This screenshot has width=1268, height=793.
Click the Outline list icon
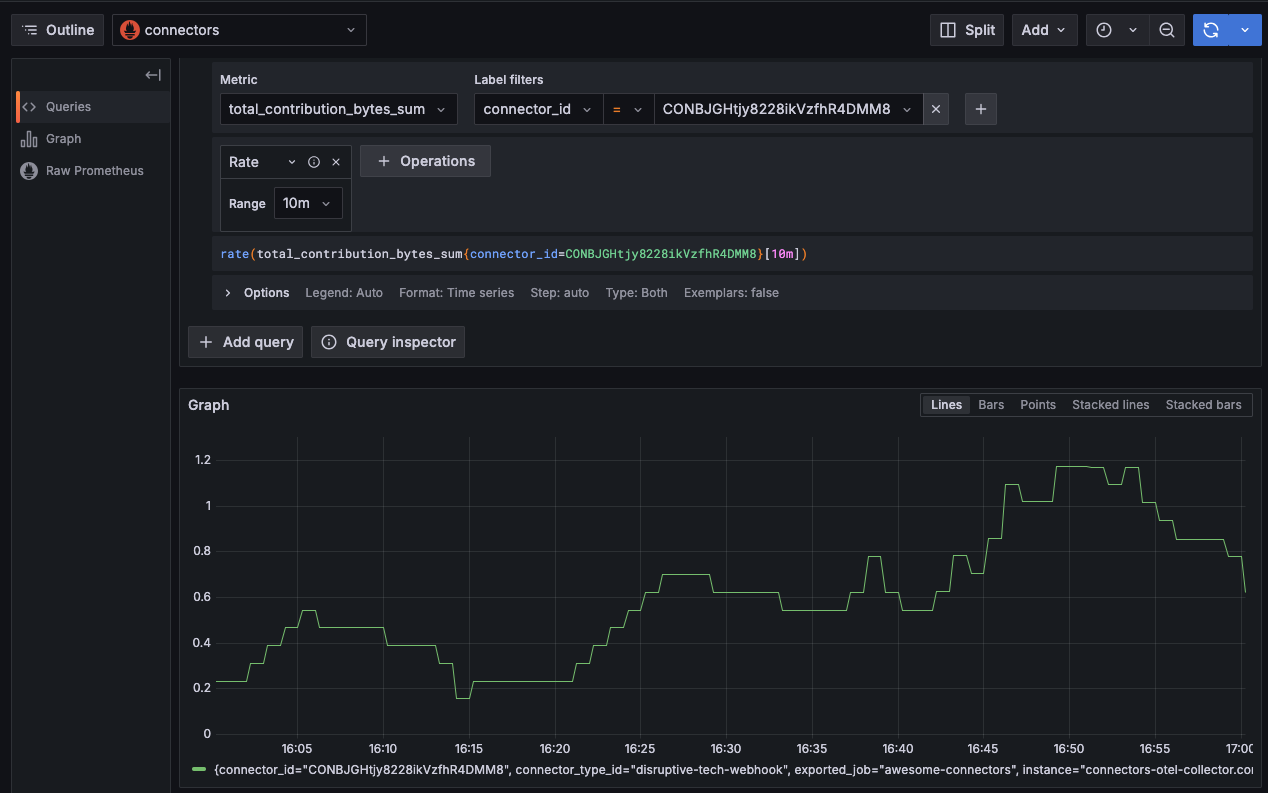click(x=30, y=30)
